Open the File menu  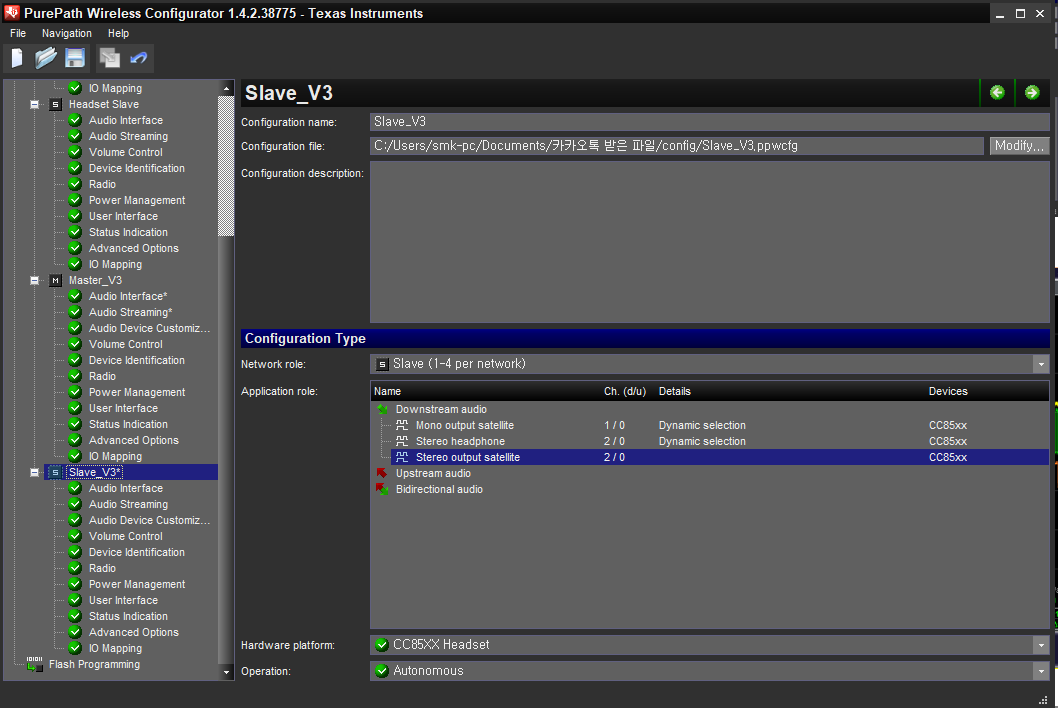pos(18,33)
